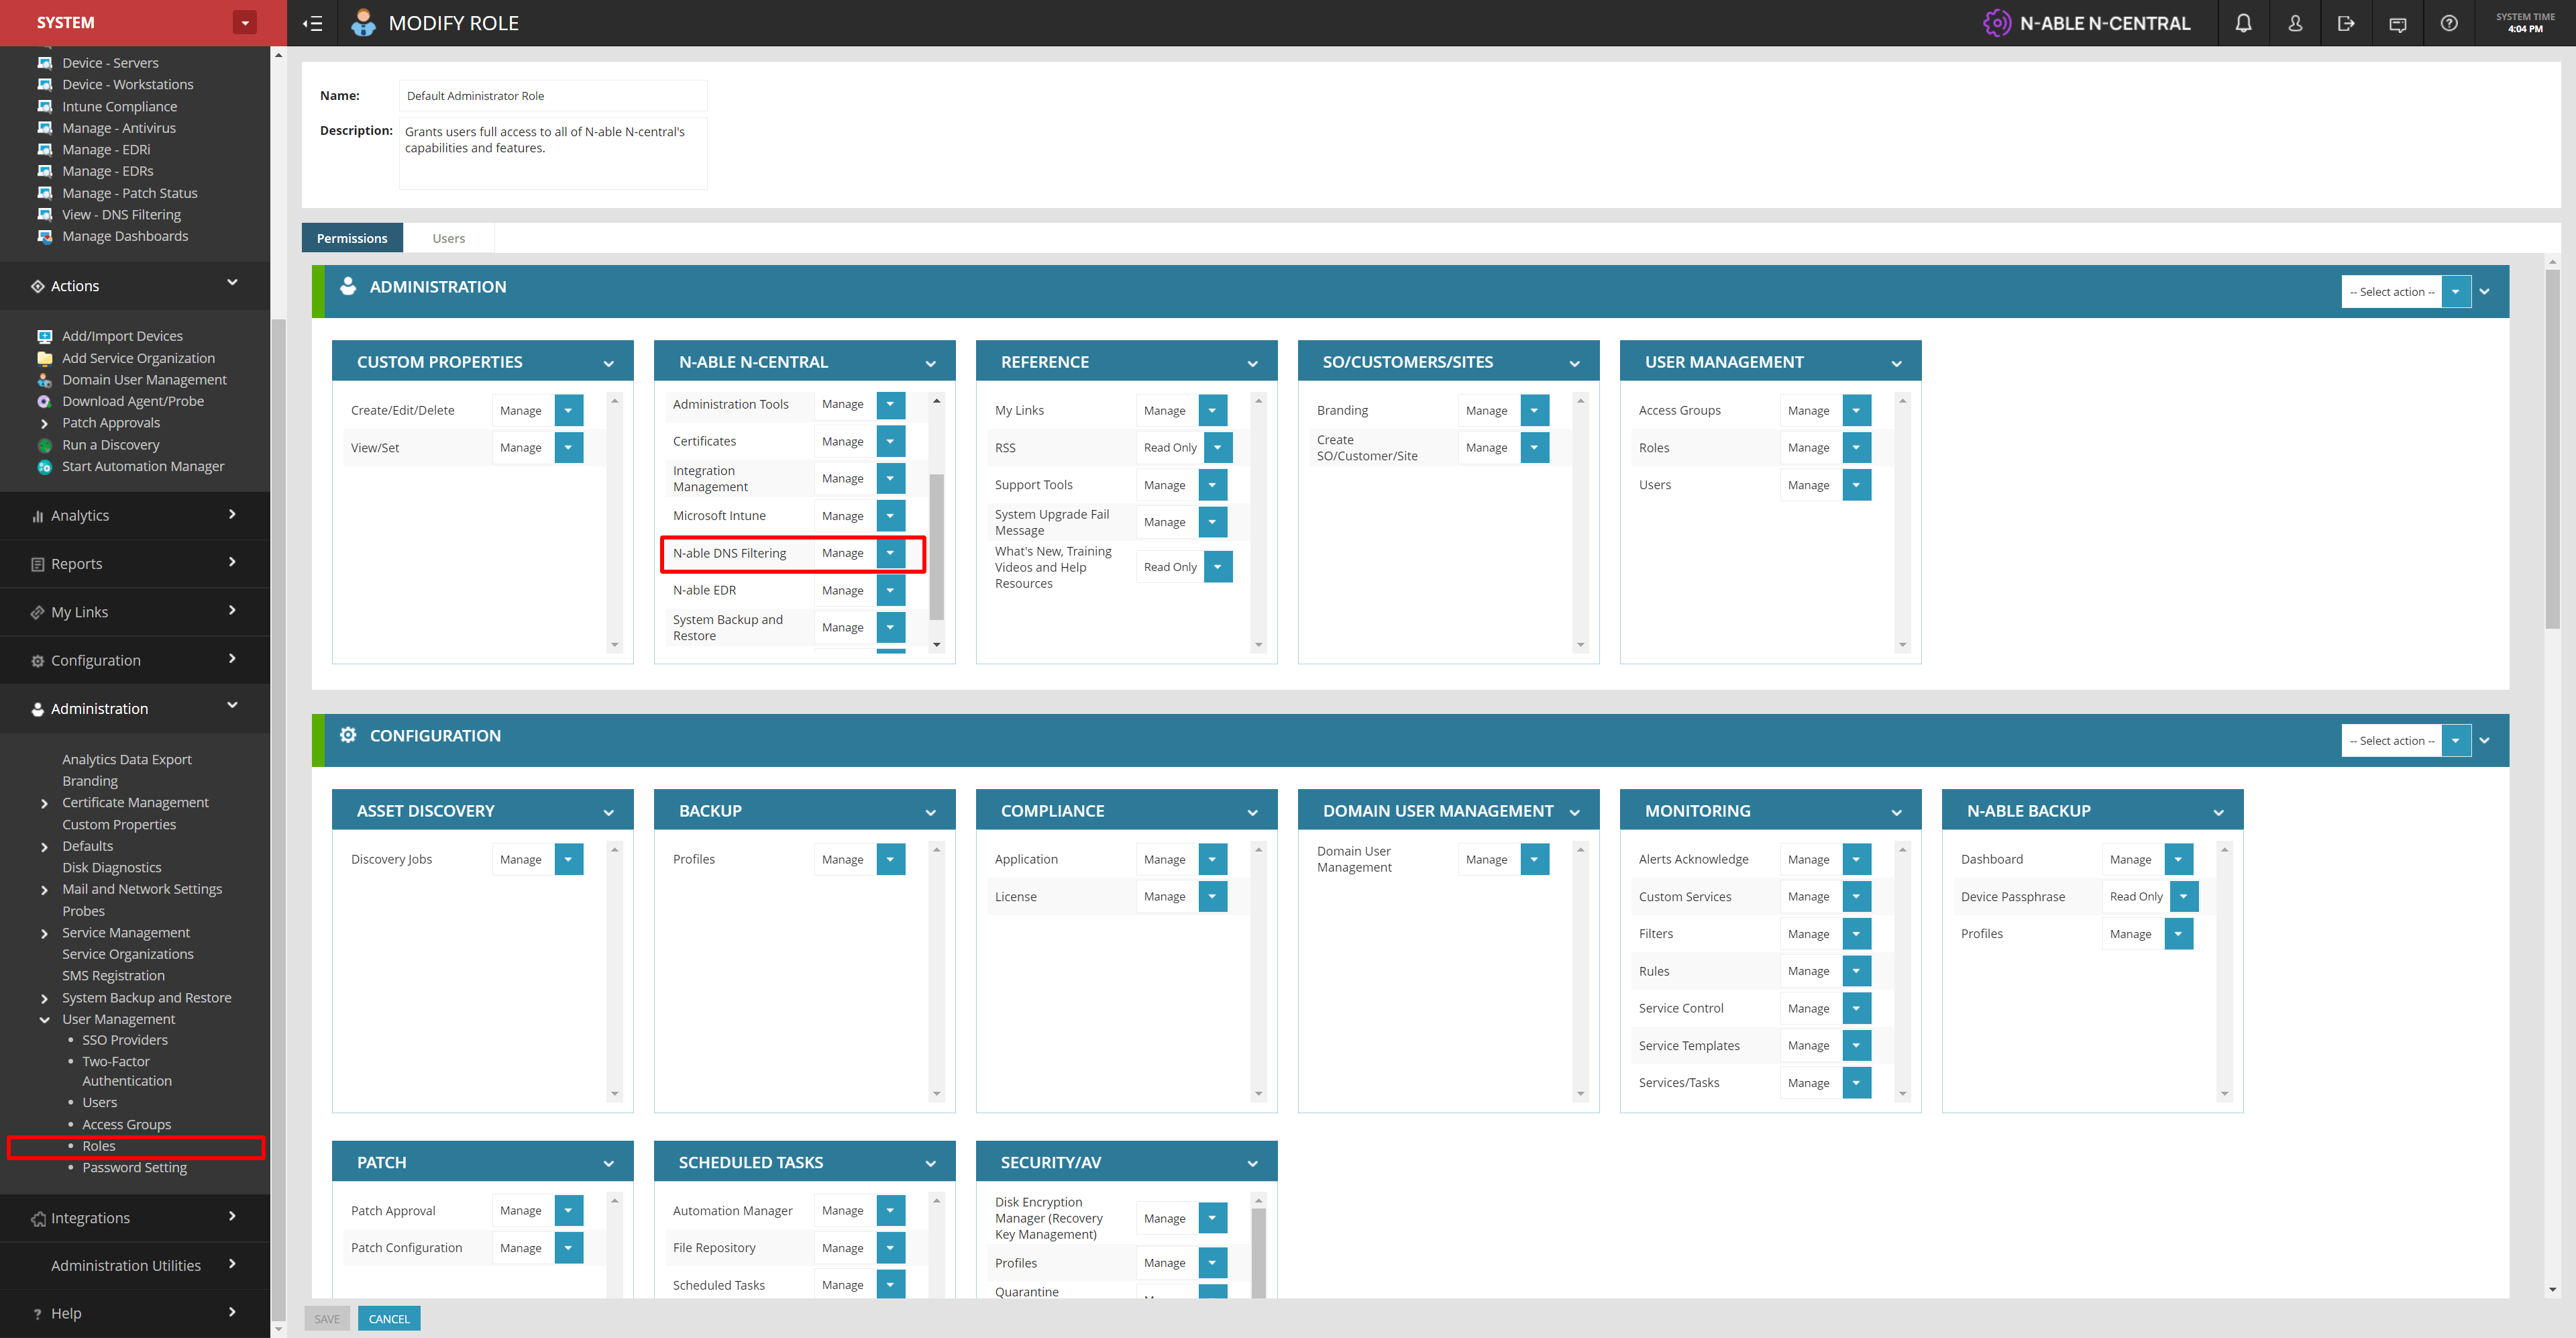
Task: Switch to the Users tab
Action: click(448, 238)
